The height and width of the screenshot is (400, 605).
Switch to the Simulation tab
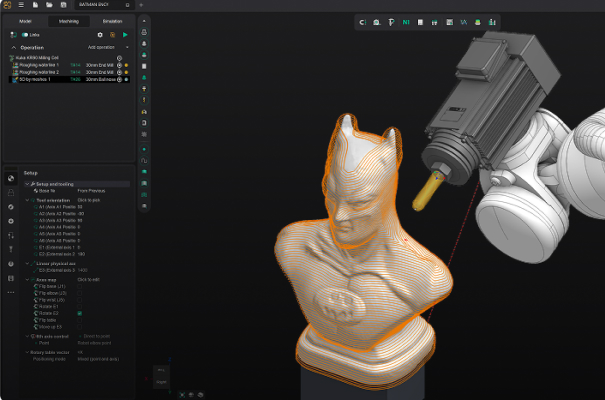pos(112,21)
